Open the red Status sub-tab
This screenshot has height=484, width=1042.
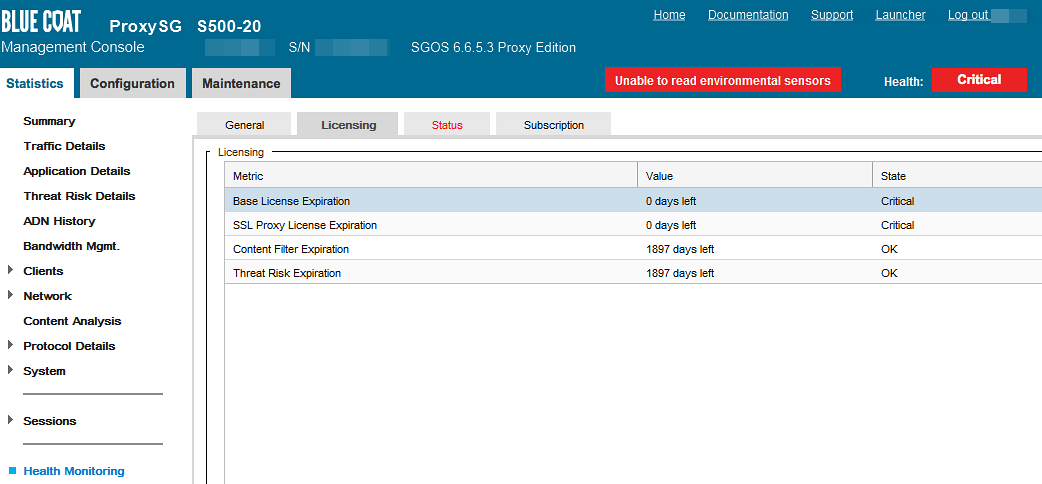click(x=447, y=124)
